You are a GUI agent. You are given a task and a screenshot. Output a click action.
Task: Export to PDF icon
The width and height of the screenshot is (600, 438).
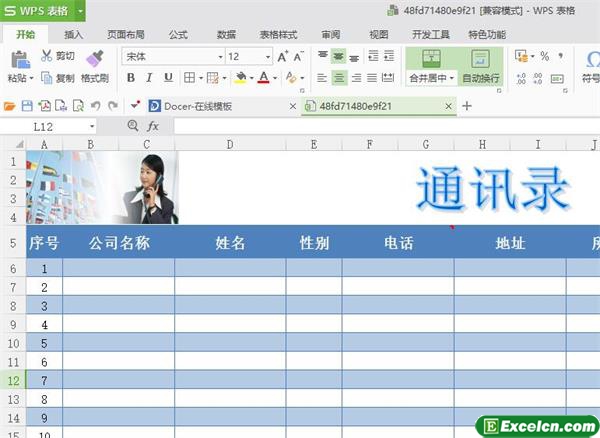[x=44, y=106]
